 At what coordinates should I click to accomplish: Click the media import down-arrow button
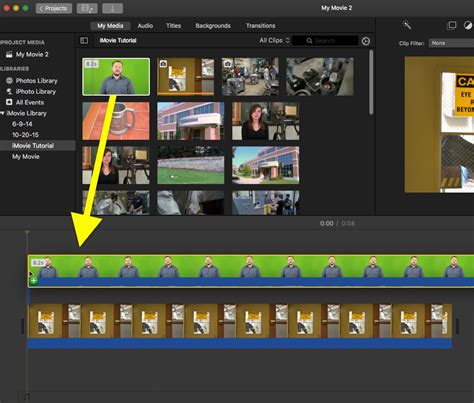[x=112, y=8]
